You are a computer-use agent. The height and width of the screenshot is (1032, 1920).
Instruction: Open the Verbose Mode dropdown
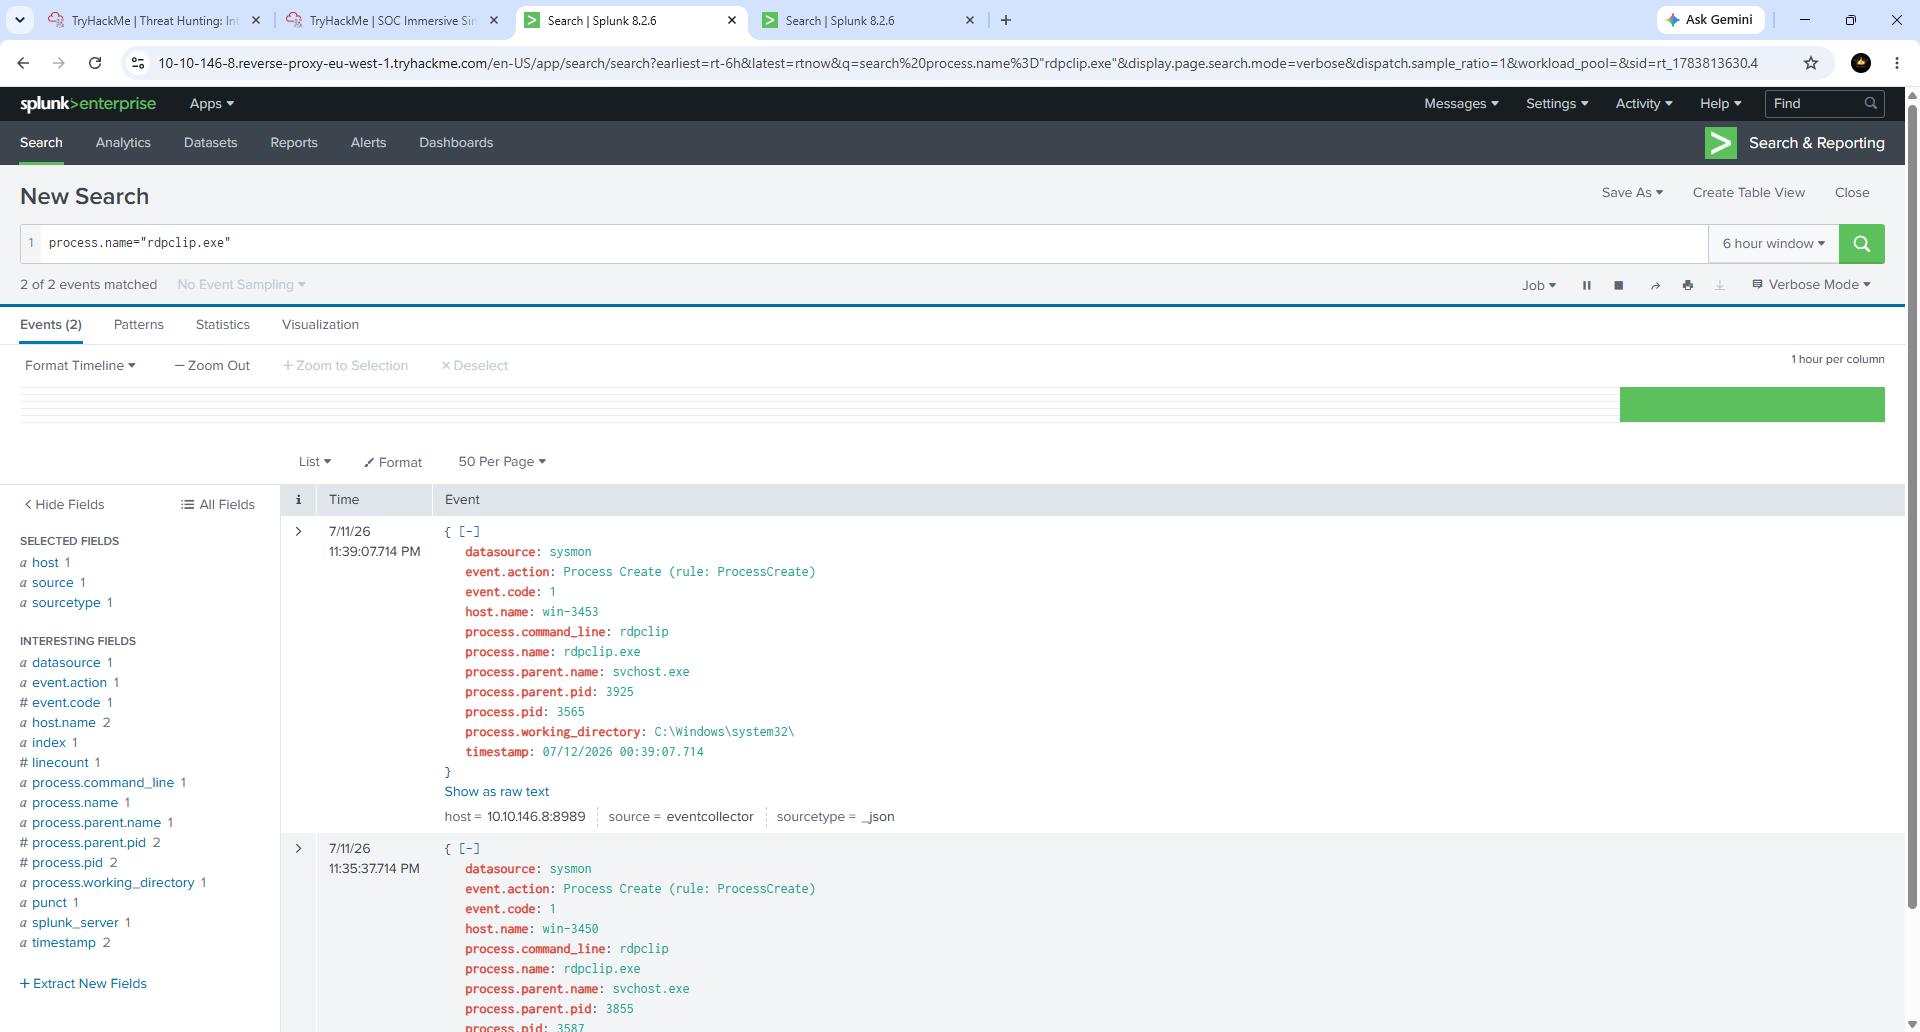pos(1811,285)
